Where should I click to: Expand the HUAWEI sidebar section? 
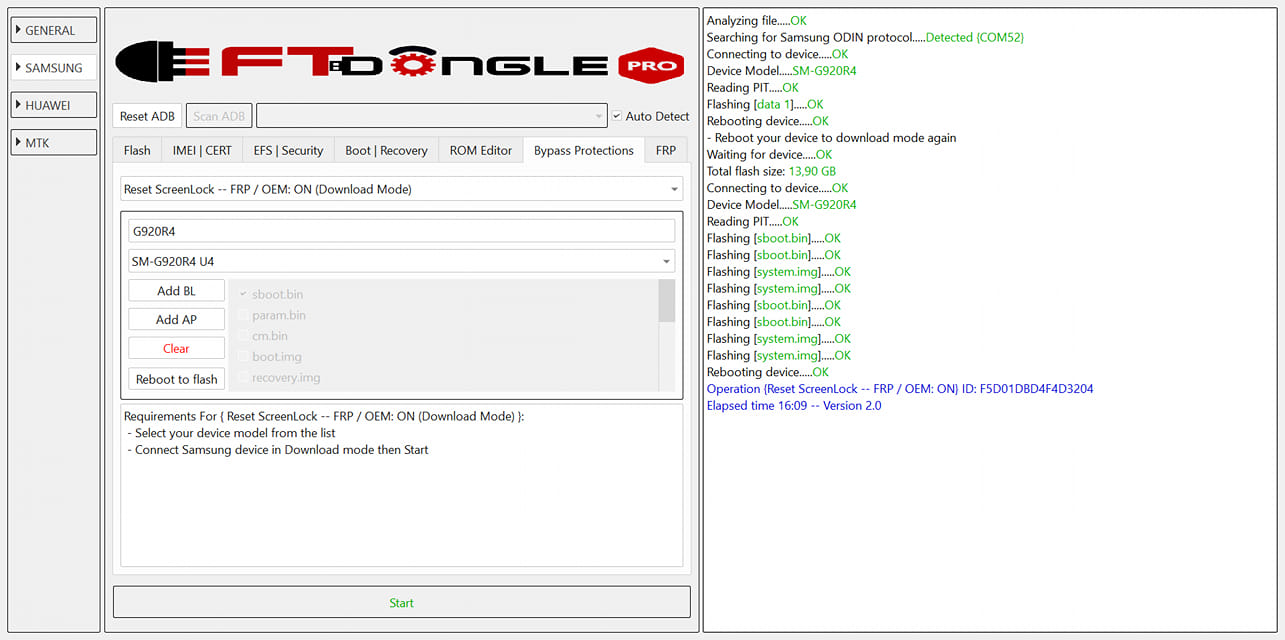click(54, 105)
